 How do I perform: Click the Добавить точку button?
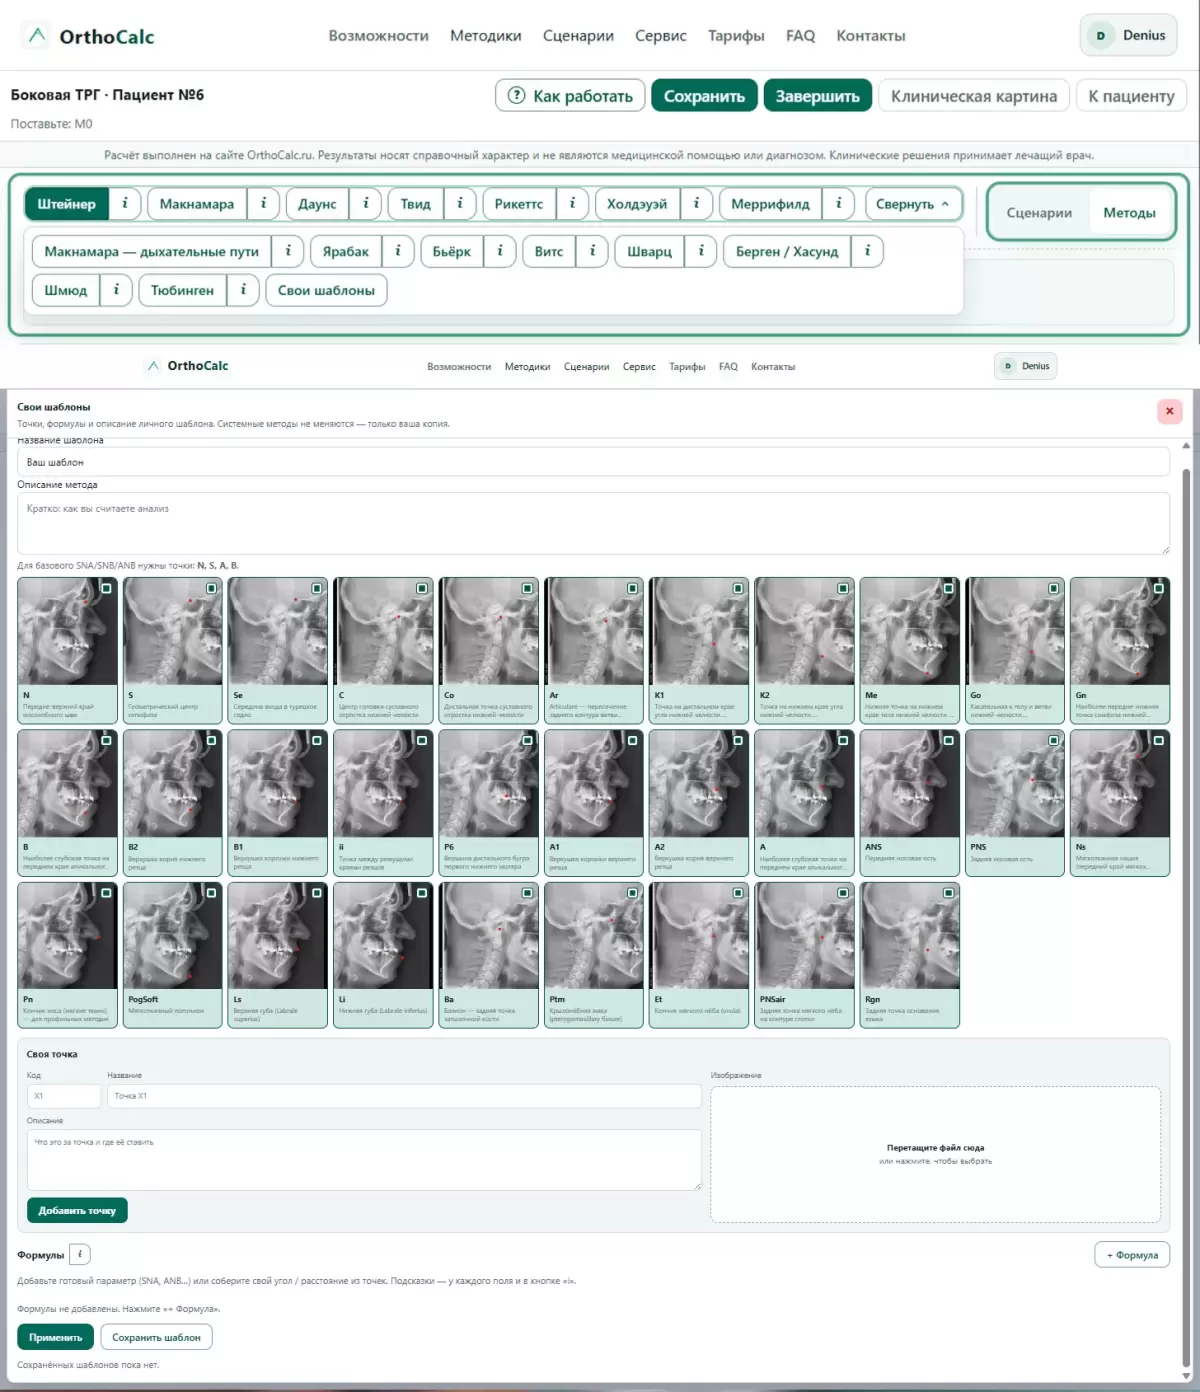coord(77,1210)
